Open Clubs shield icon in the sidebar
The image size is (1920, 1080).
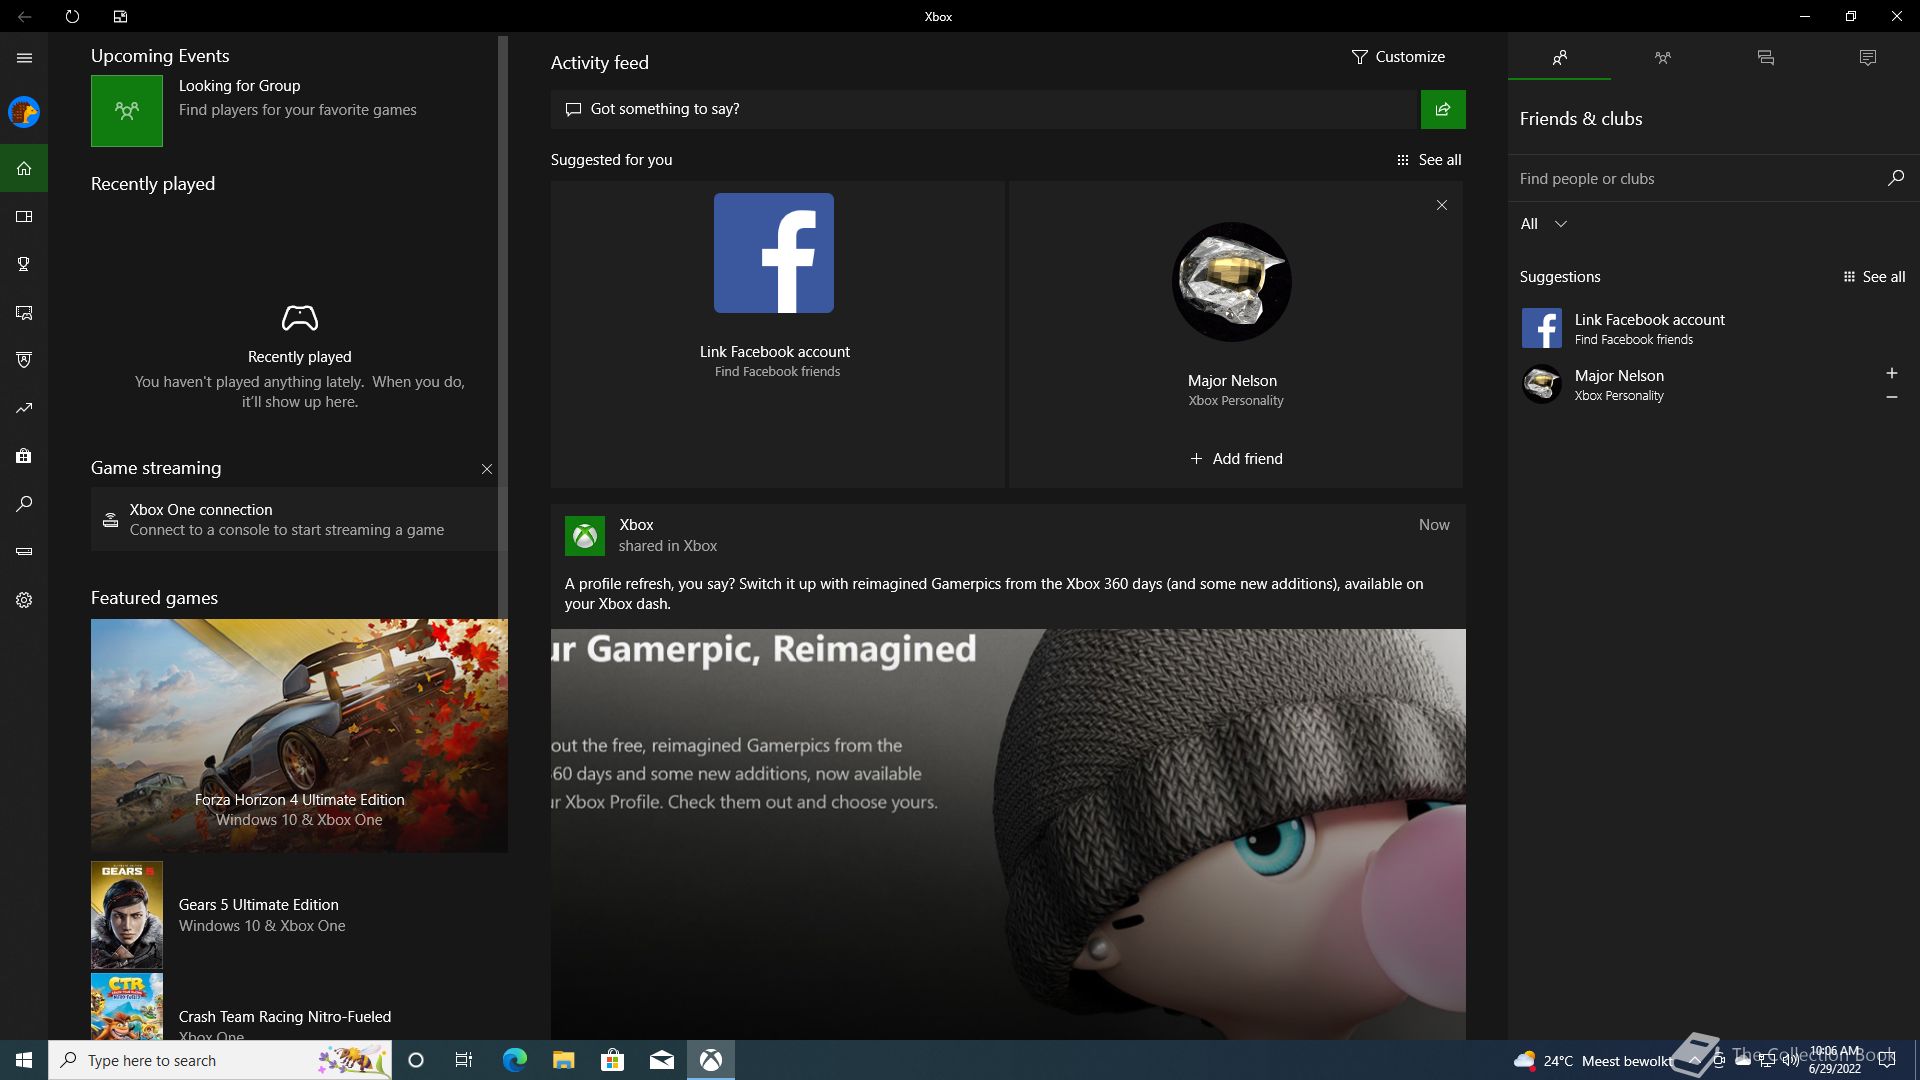pos(24,360)
